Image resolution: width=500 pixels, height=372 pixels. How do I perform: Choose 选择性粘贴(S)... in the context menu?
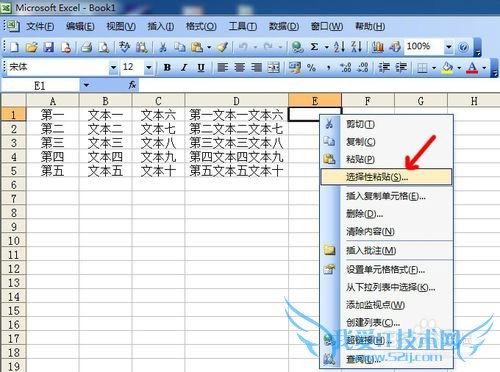[386, 177]
